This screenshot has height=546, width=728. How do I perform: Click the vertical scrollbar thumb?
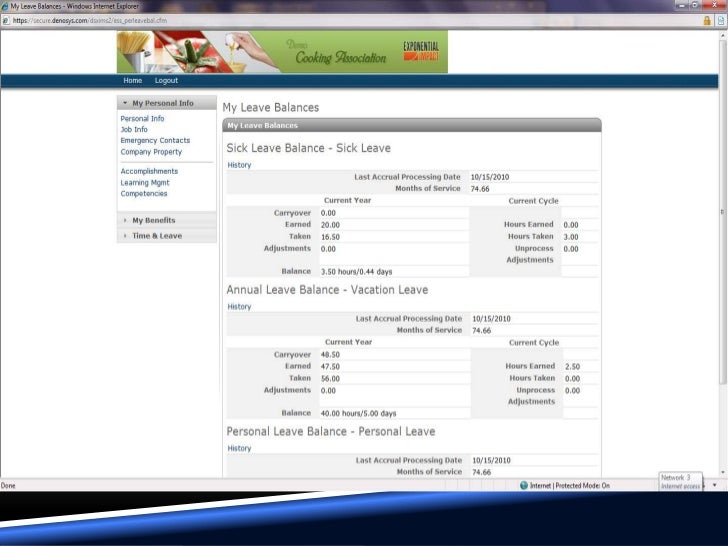722,211
